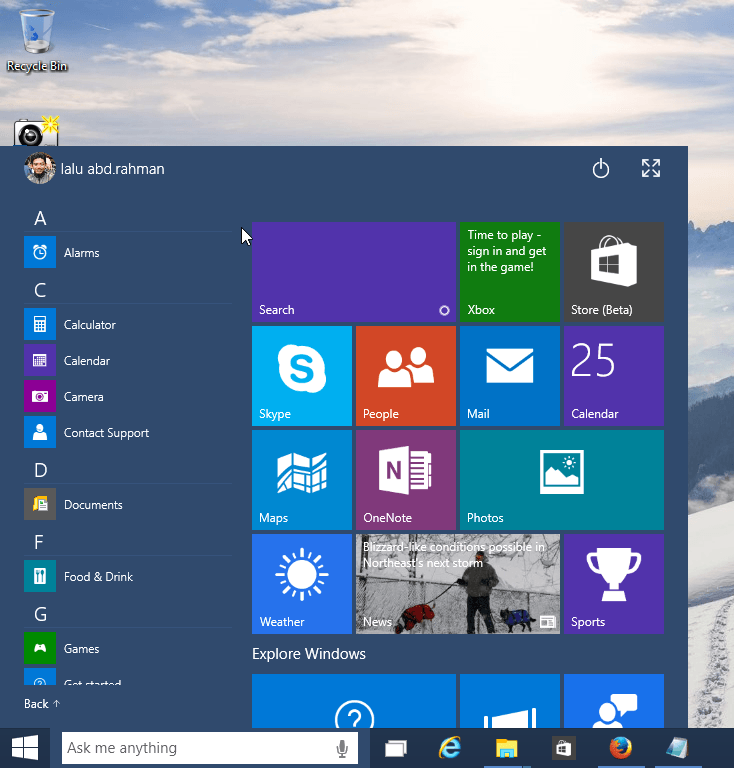Open the Documents folder

pyautogui.click(x=127, y=504)
